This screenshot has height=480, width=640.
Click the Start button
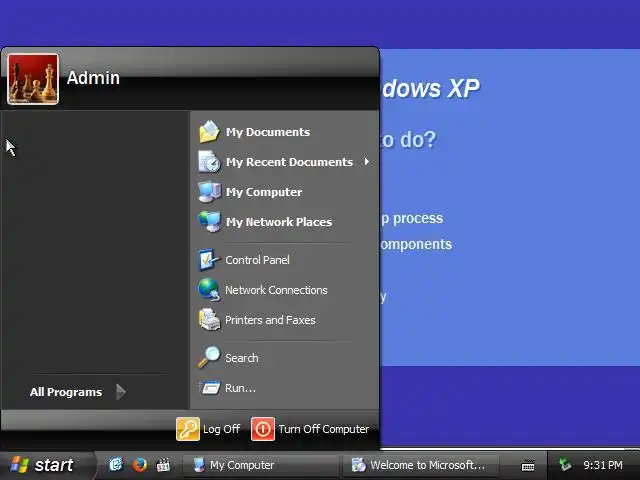pos(46,465)
